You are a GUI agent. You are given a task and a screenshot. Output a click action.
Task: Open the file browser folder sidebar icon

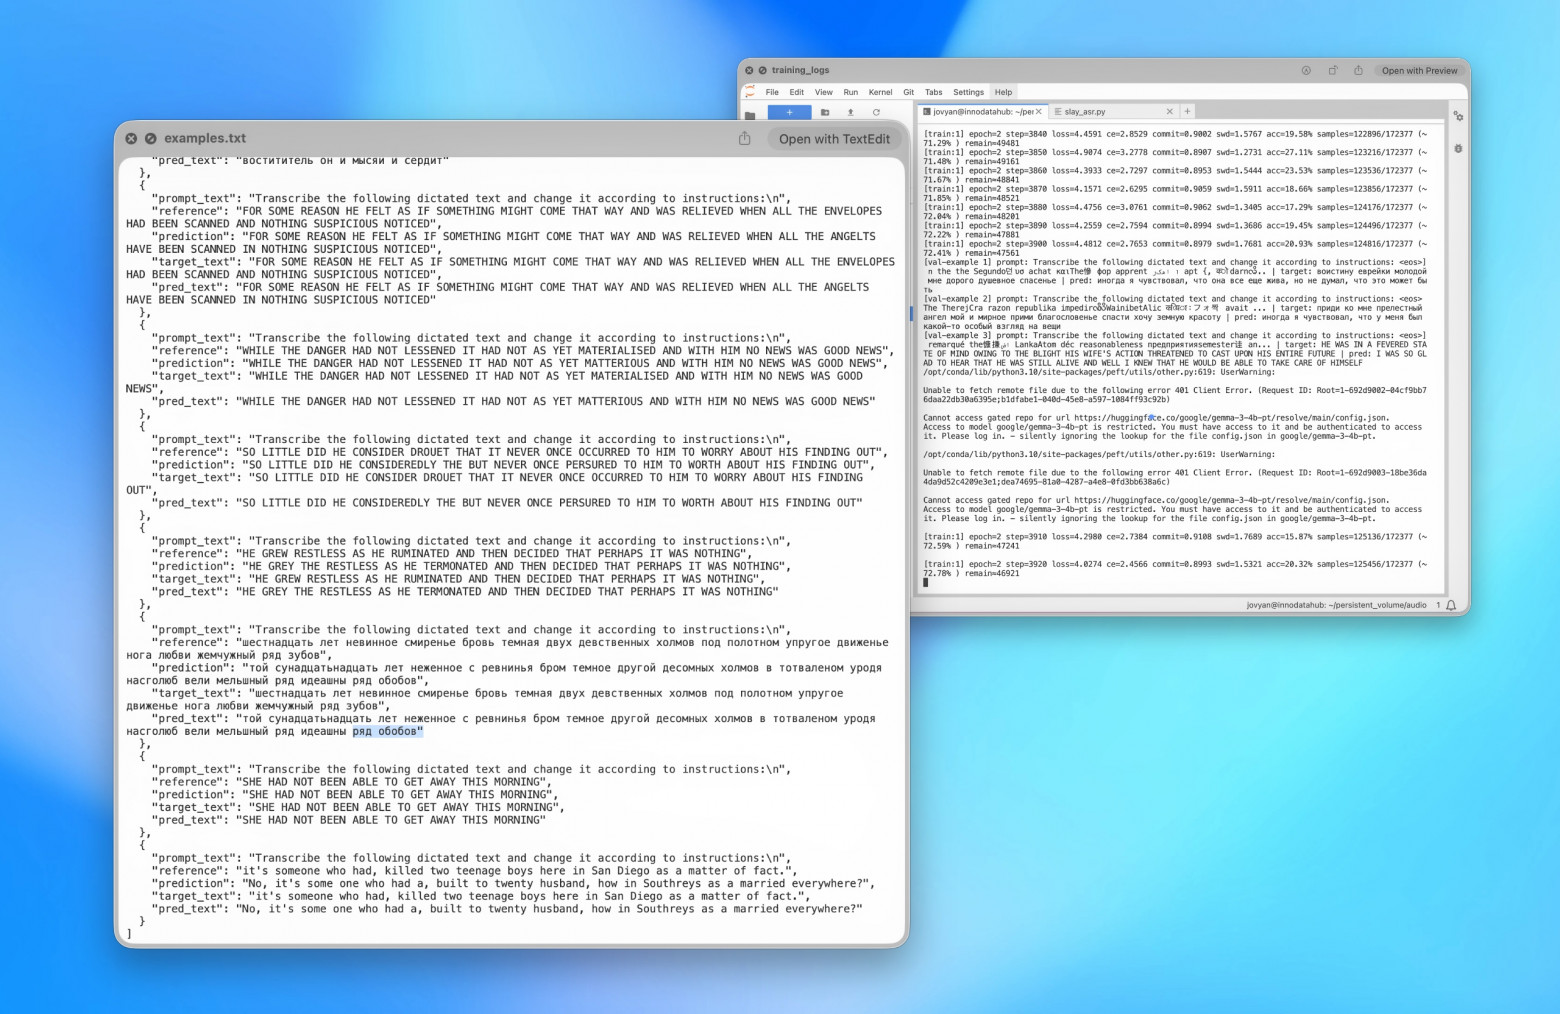[x=750, y=116]
